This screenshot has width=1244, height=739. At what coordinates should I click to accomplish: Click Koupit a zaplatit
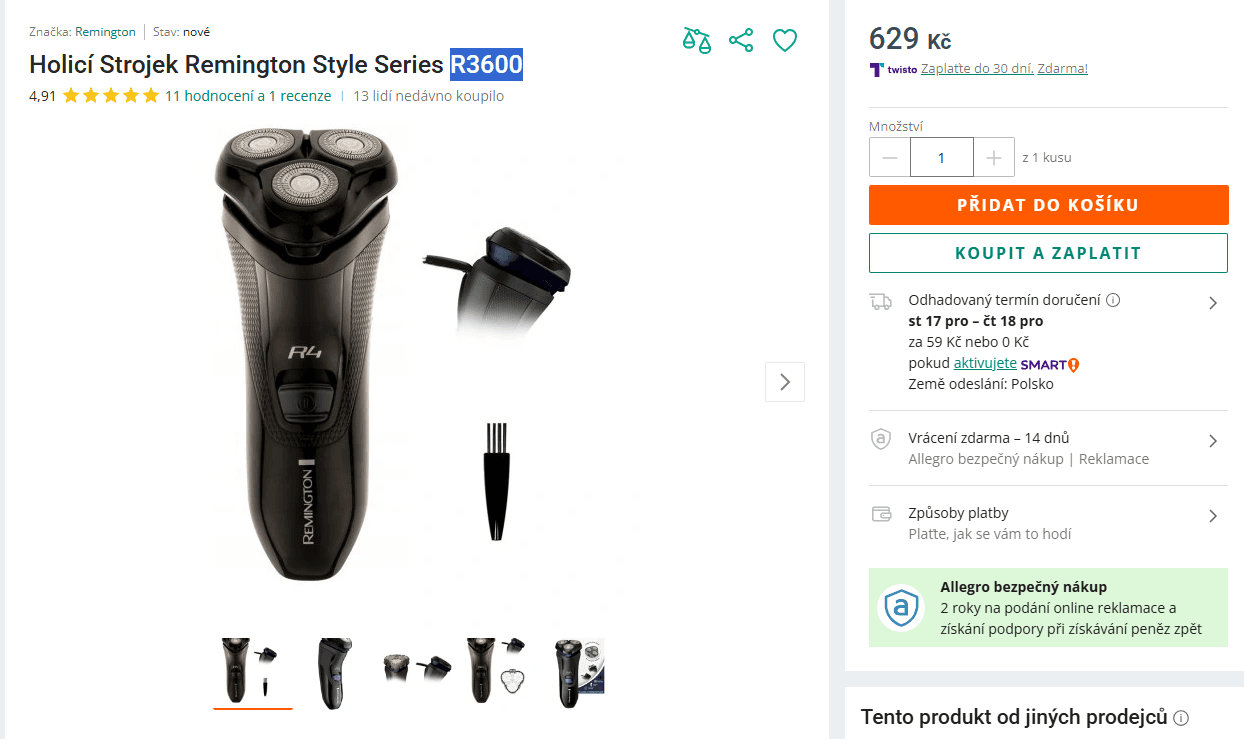1048,252
